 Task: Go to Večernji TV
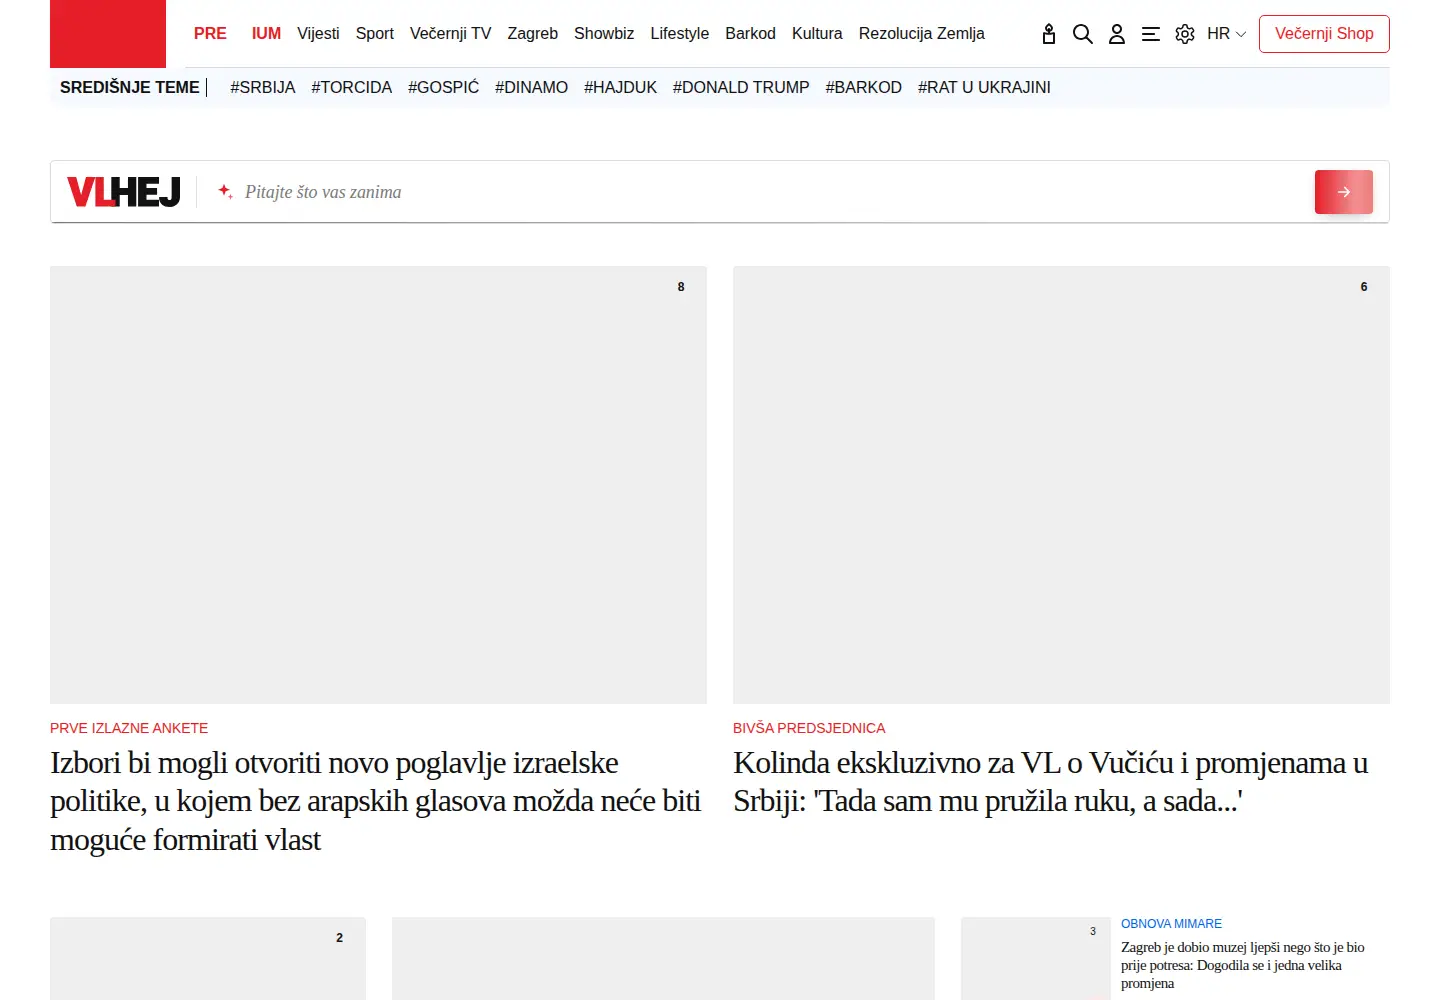(x=451, y=34)
